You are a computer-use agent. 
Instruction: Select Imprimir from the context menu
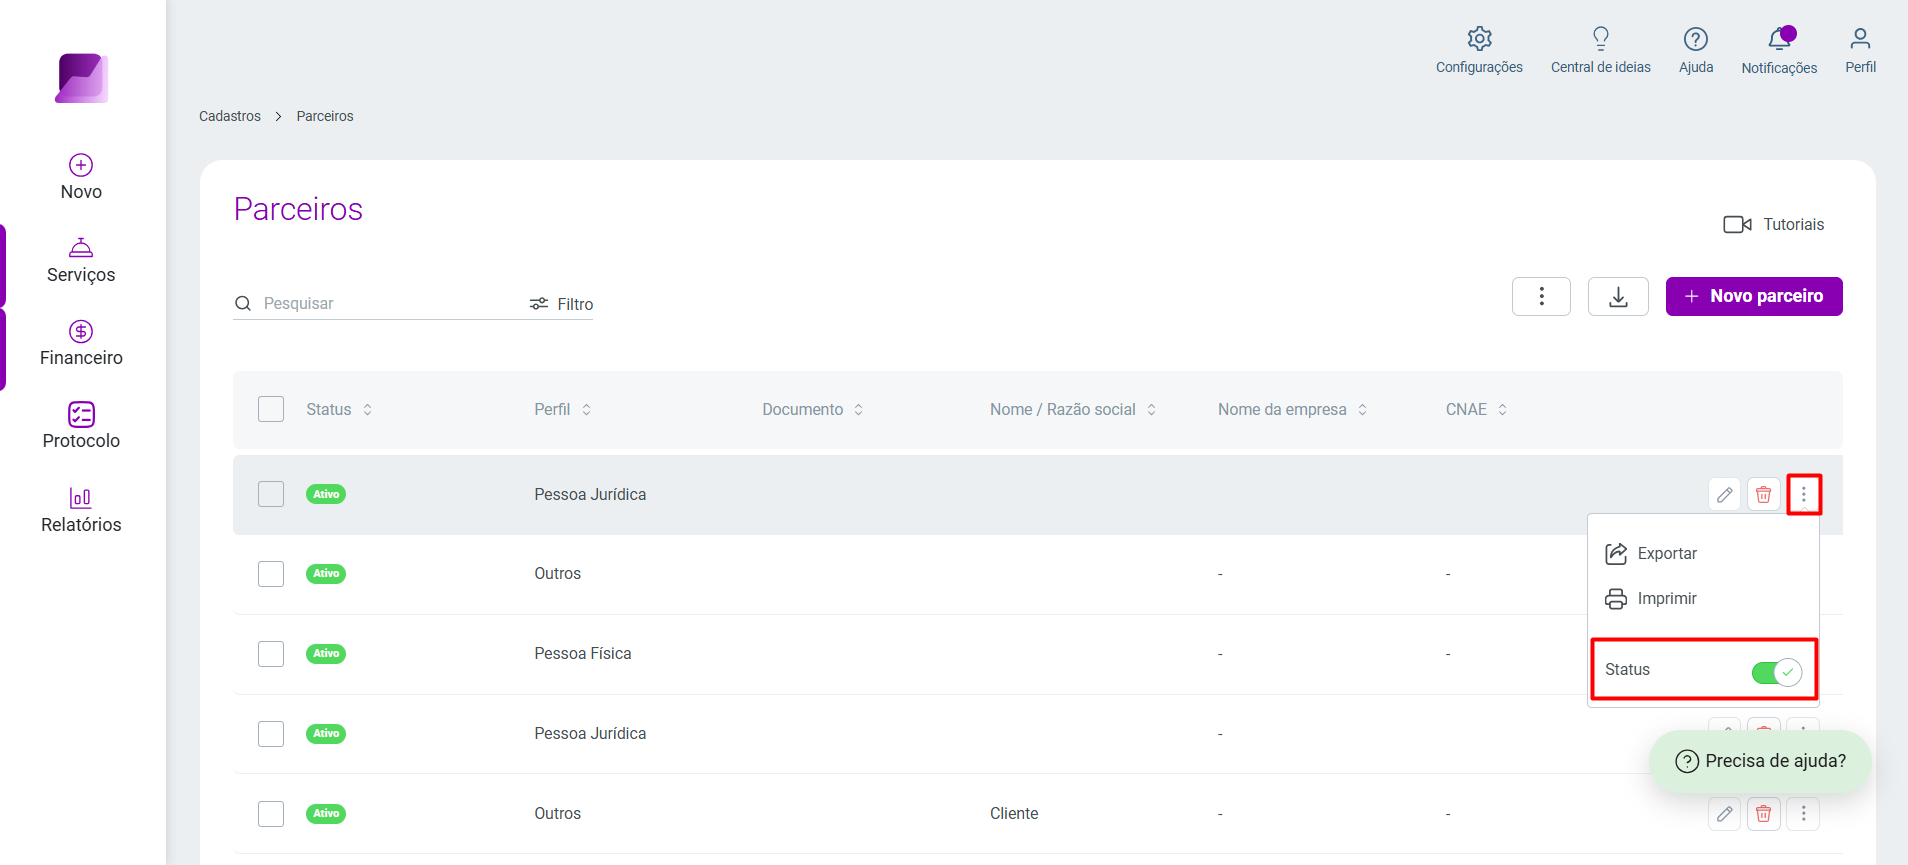1651,598
